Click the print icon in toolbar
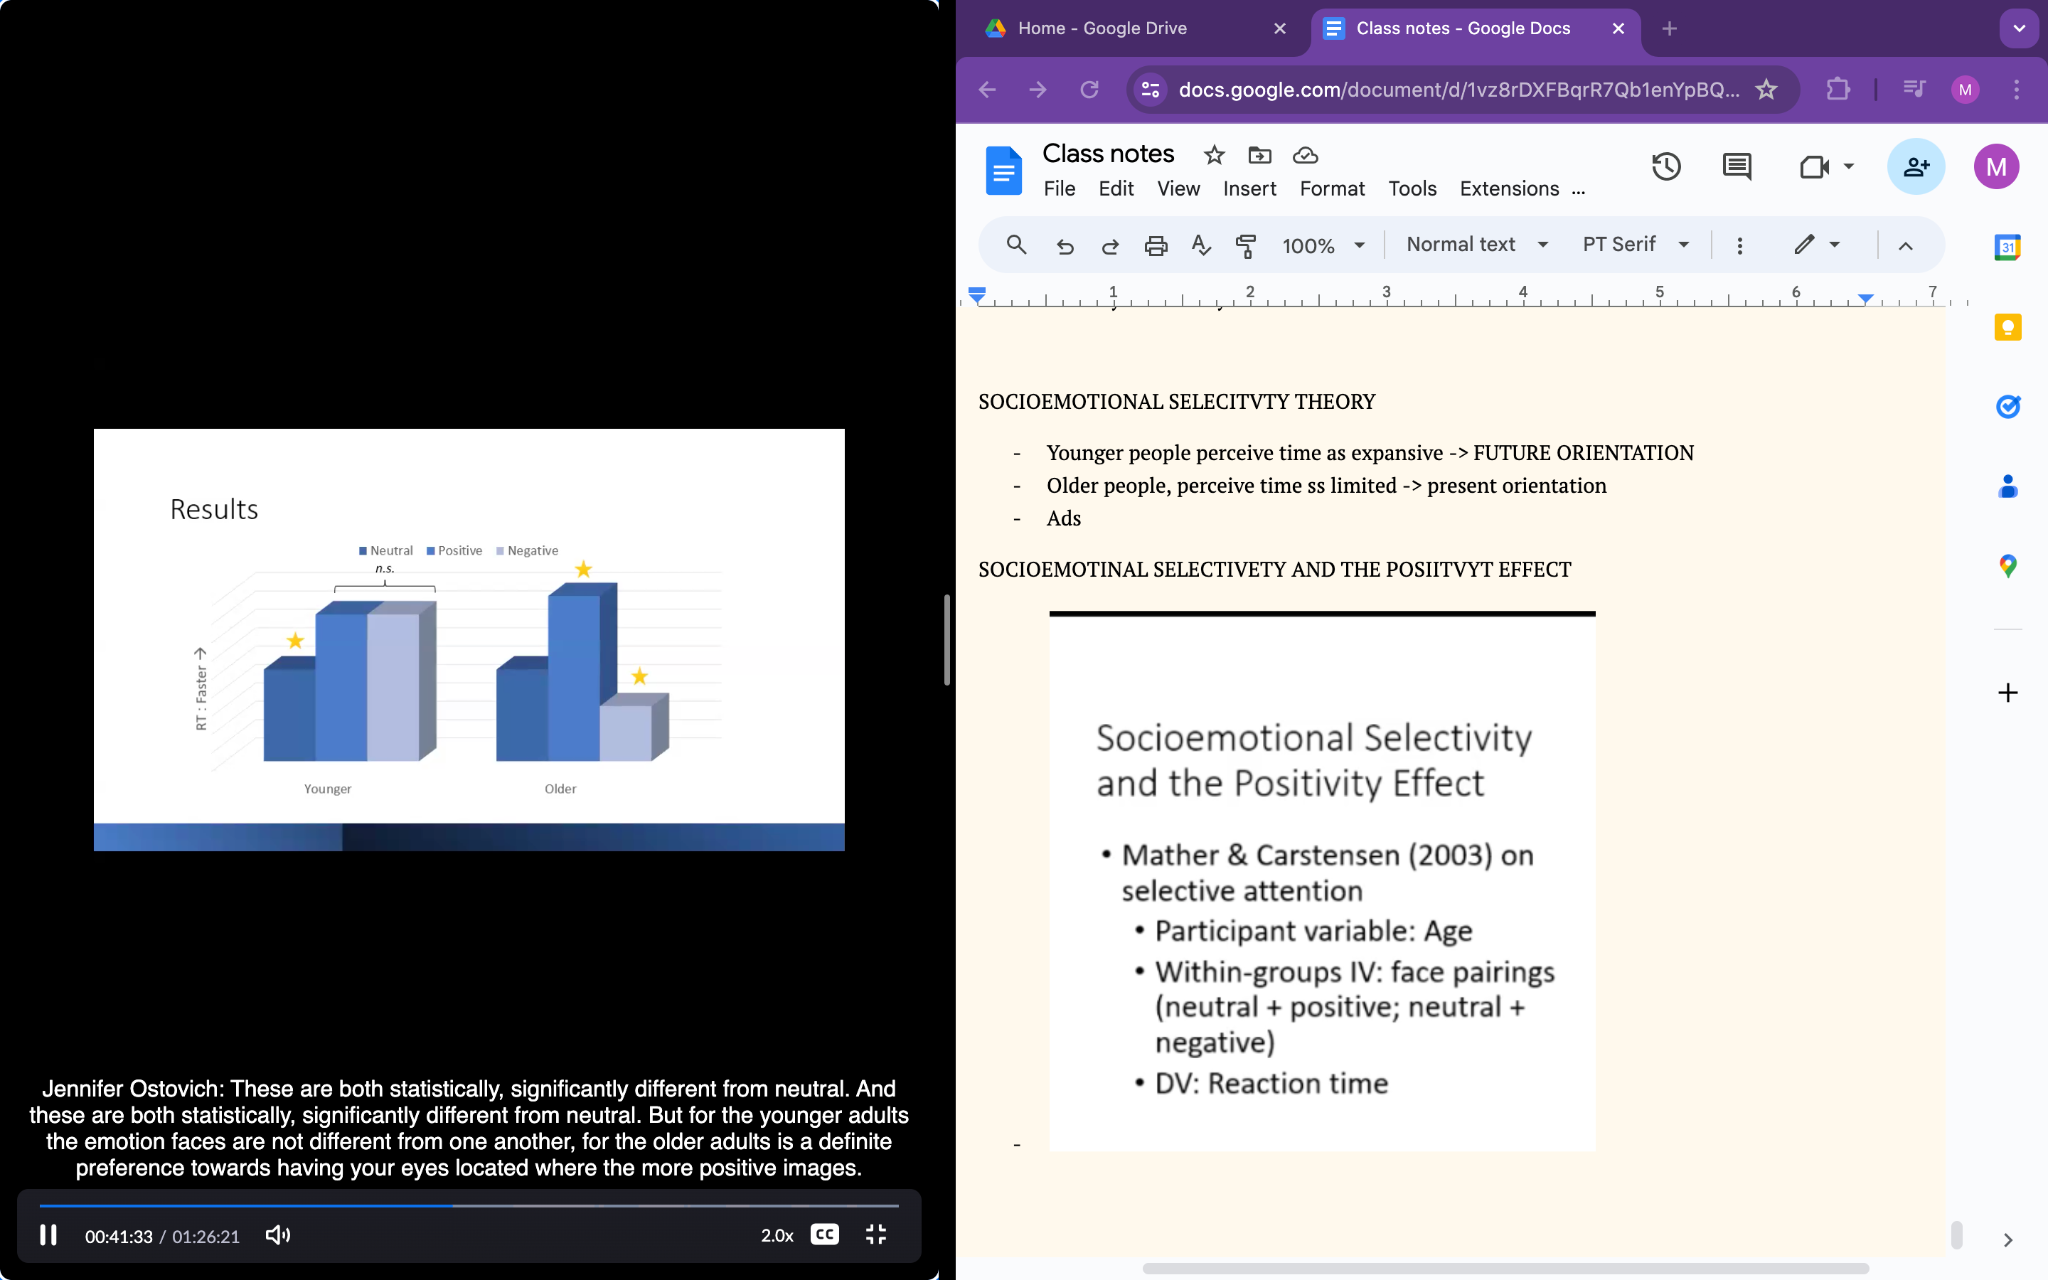The width and height of the screenshot is (2048, 1280). click(x=1156, y=245)
